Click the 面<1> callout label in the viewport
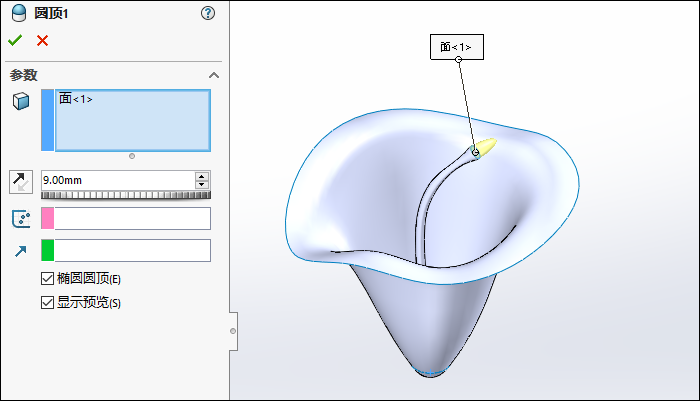The width and height of the screenshot is (700, 401). point(457,47)
